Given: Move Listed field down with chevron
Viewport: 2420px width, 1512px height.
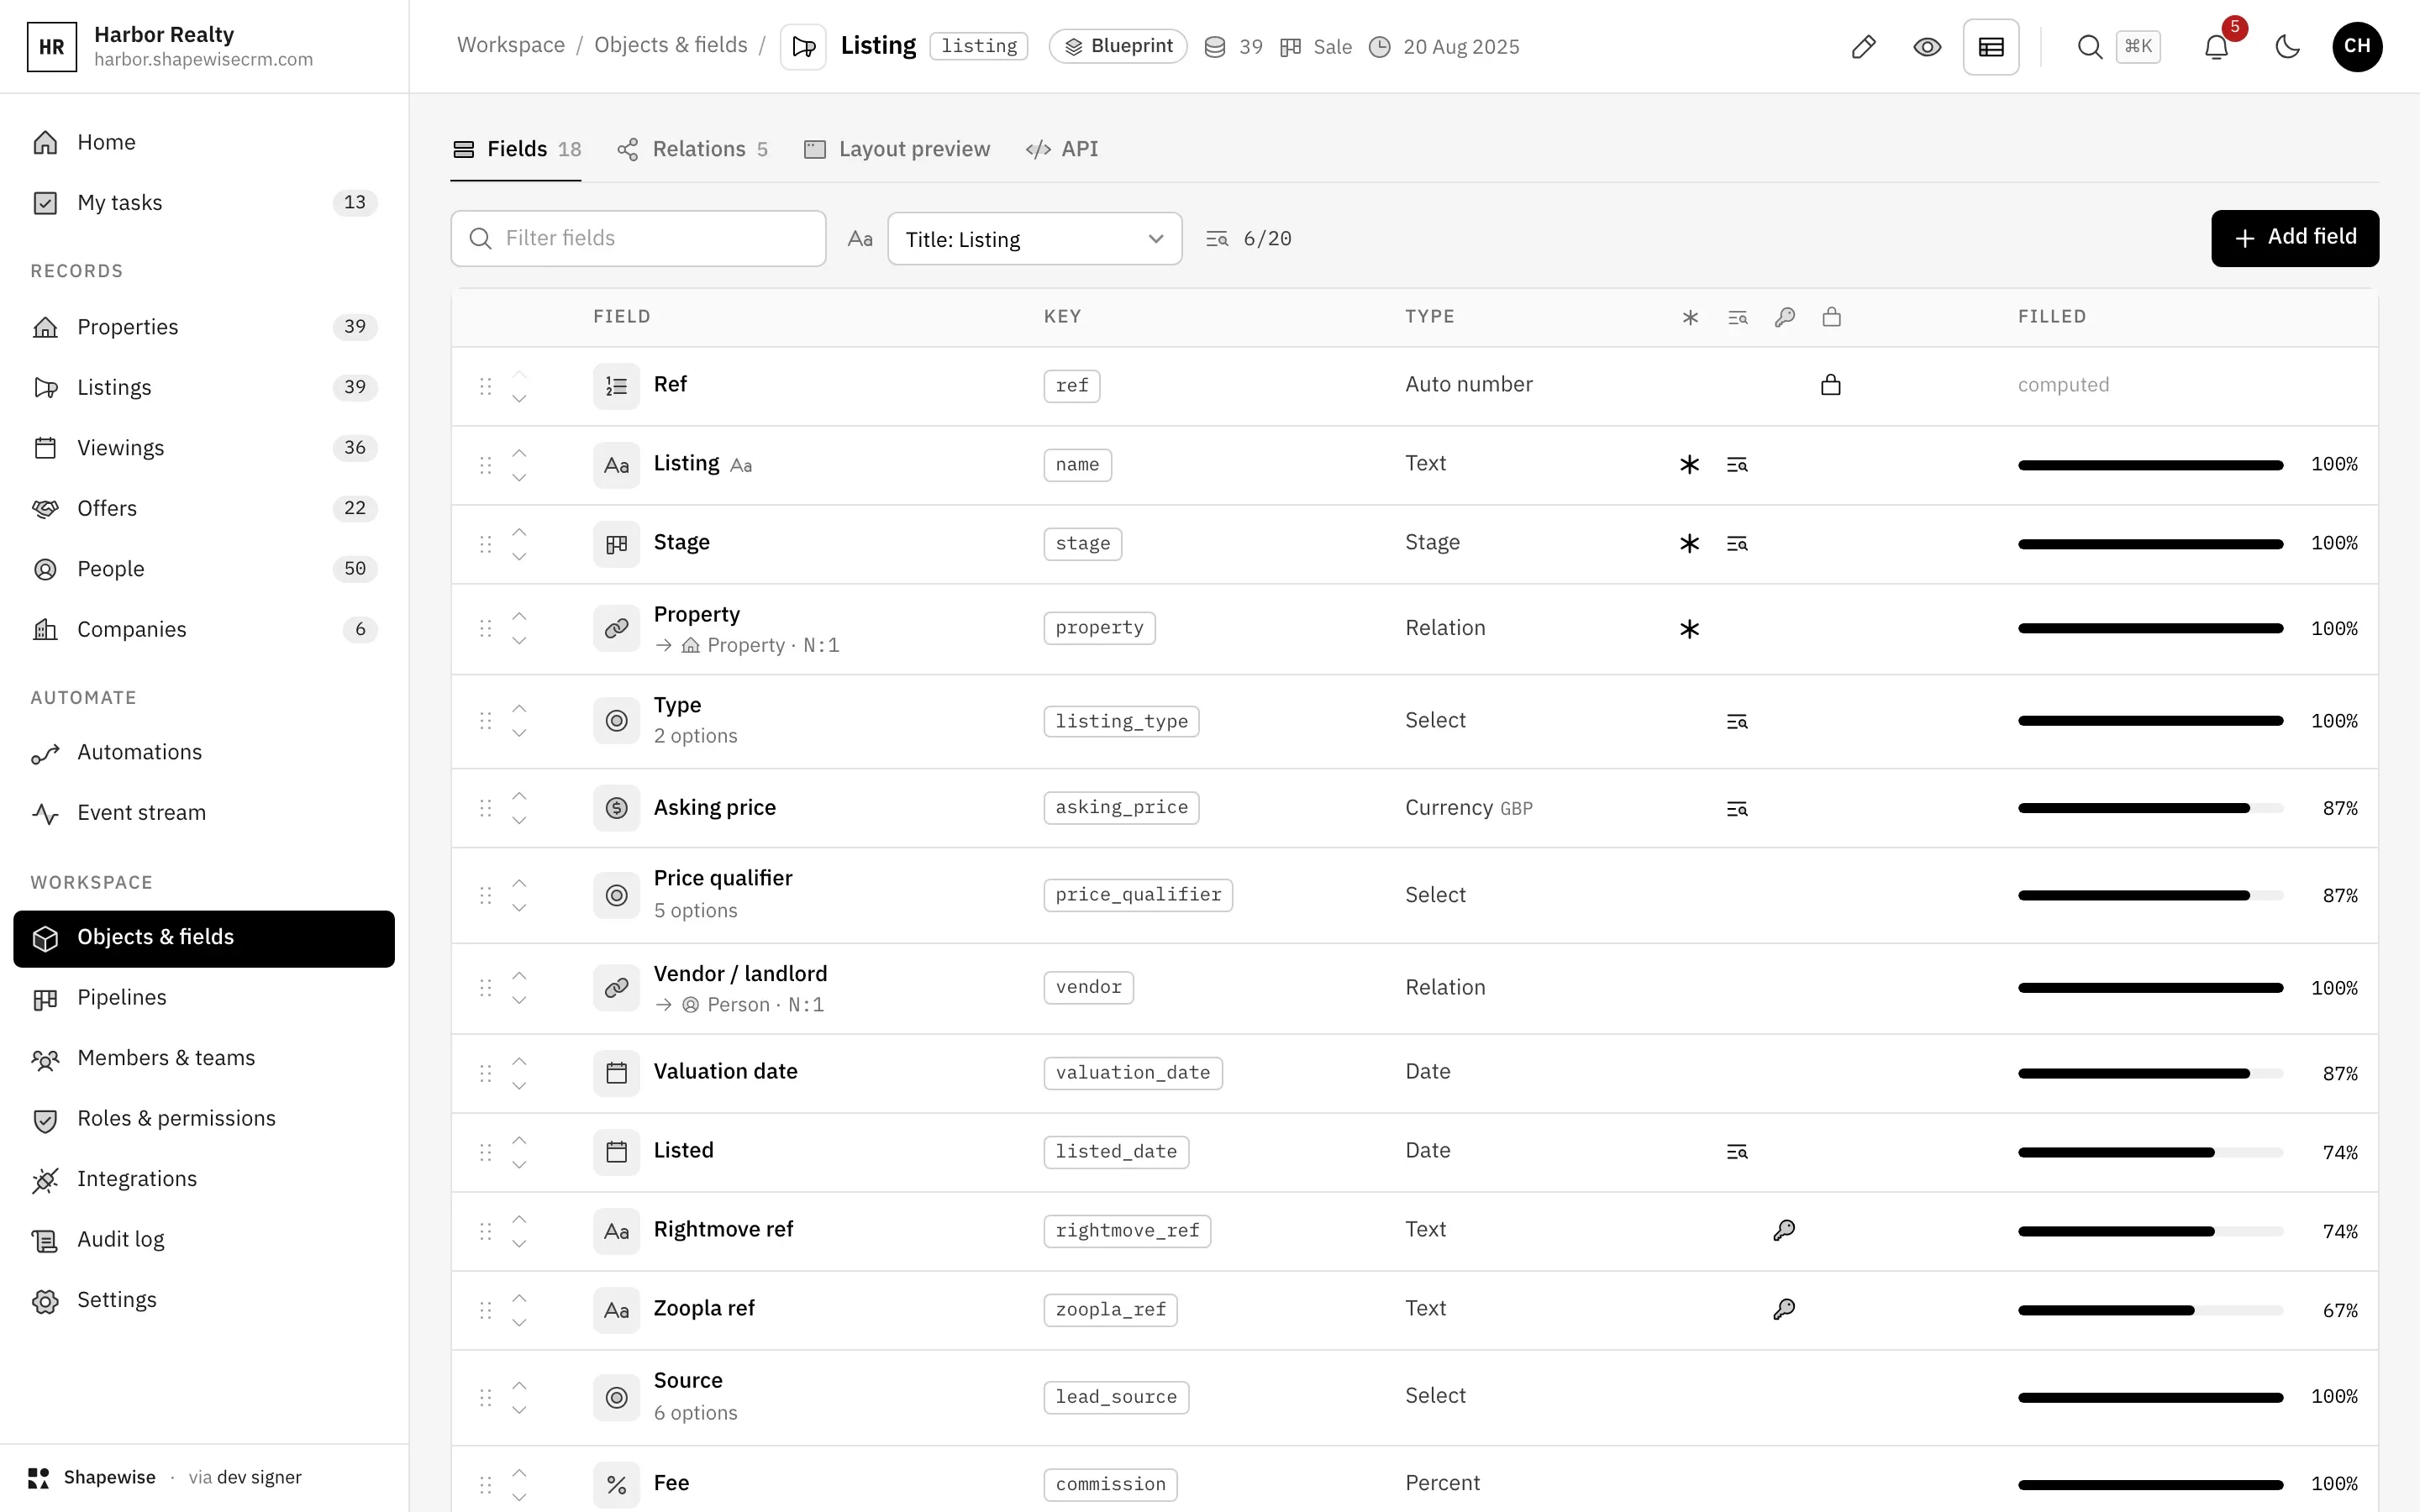Looking at the screenshot, I should pyautogui.click(x=519, y=1165).
